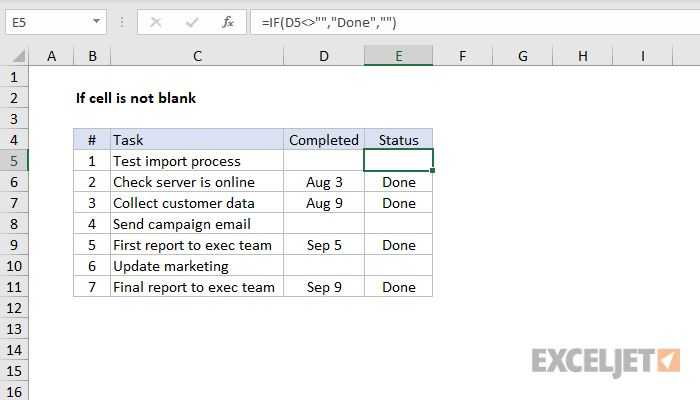Viewport: 700px width, 400px height.
Task: Select column I header
Action: point(643,56)
